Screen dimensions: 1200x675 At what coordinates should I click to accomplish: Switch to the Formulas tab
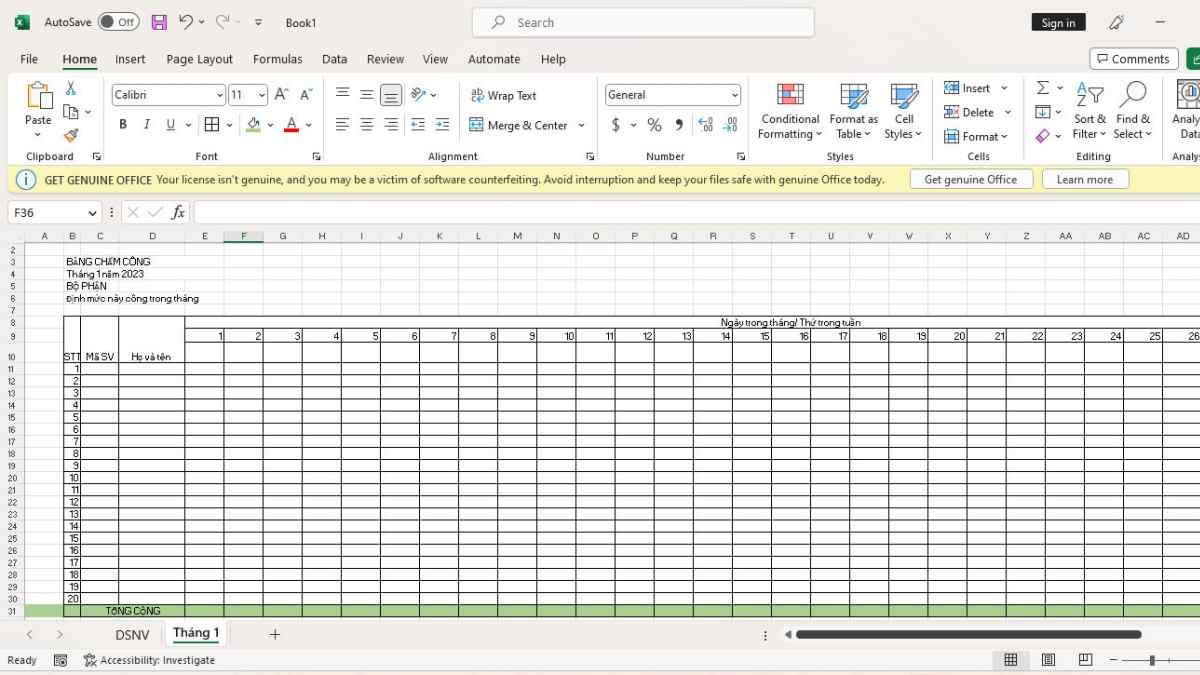point(277,59)
